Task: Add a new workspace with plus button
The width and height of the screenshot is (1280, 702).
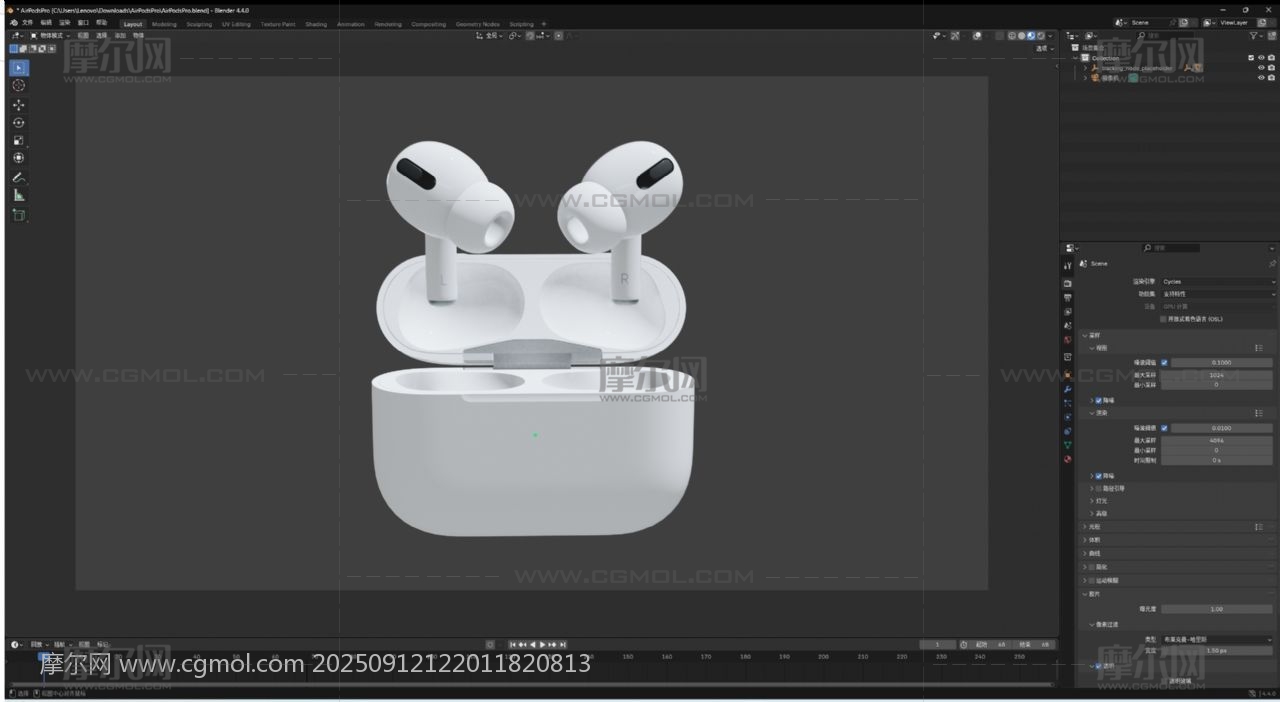Action: click(x=544, y=24)
